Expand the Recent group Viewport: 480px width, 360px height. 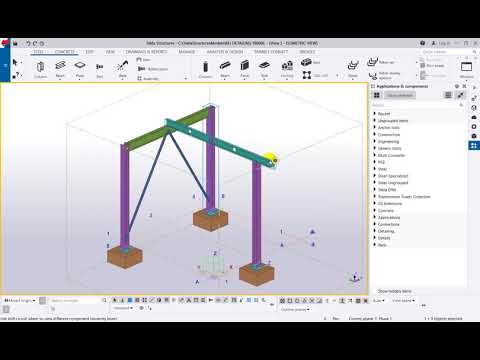(375, 114)
